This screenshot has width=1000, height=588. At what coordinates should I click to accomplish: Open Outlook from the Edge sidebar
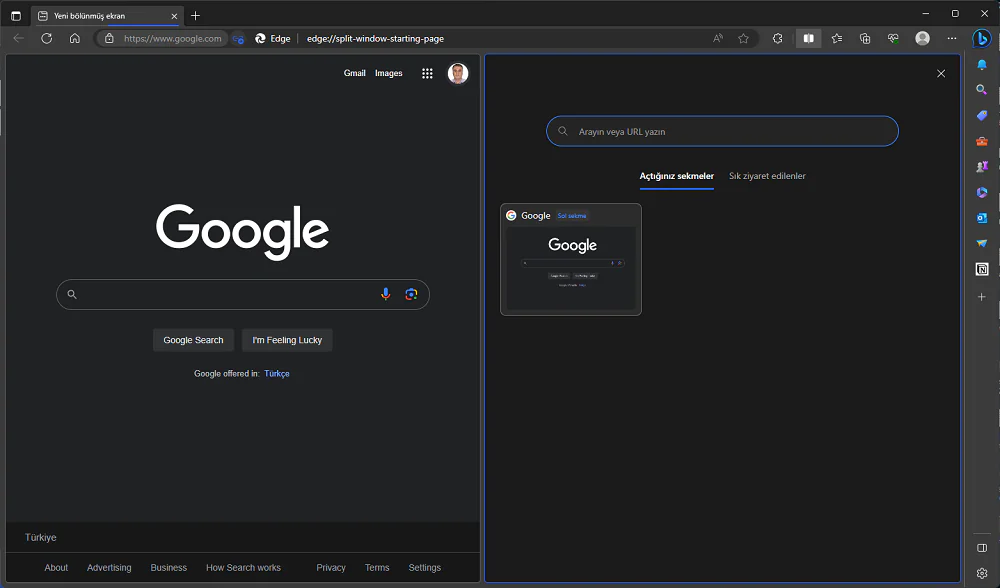pyautogui.click(x=982, y=218)
